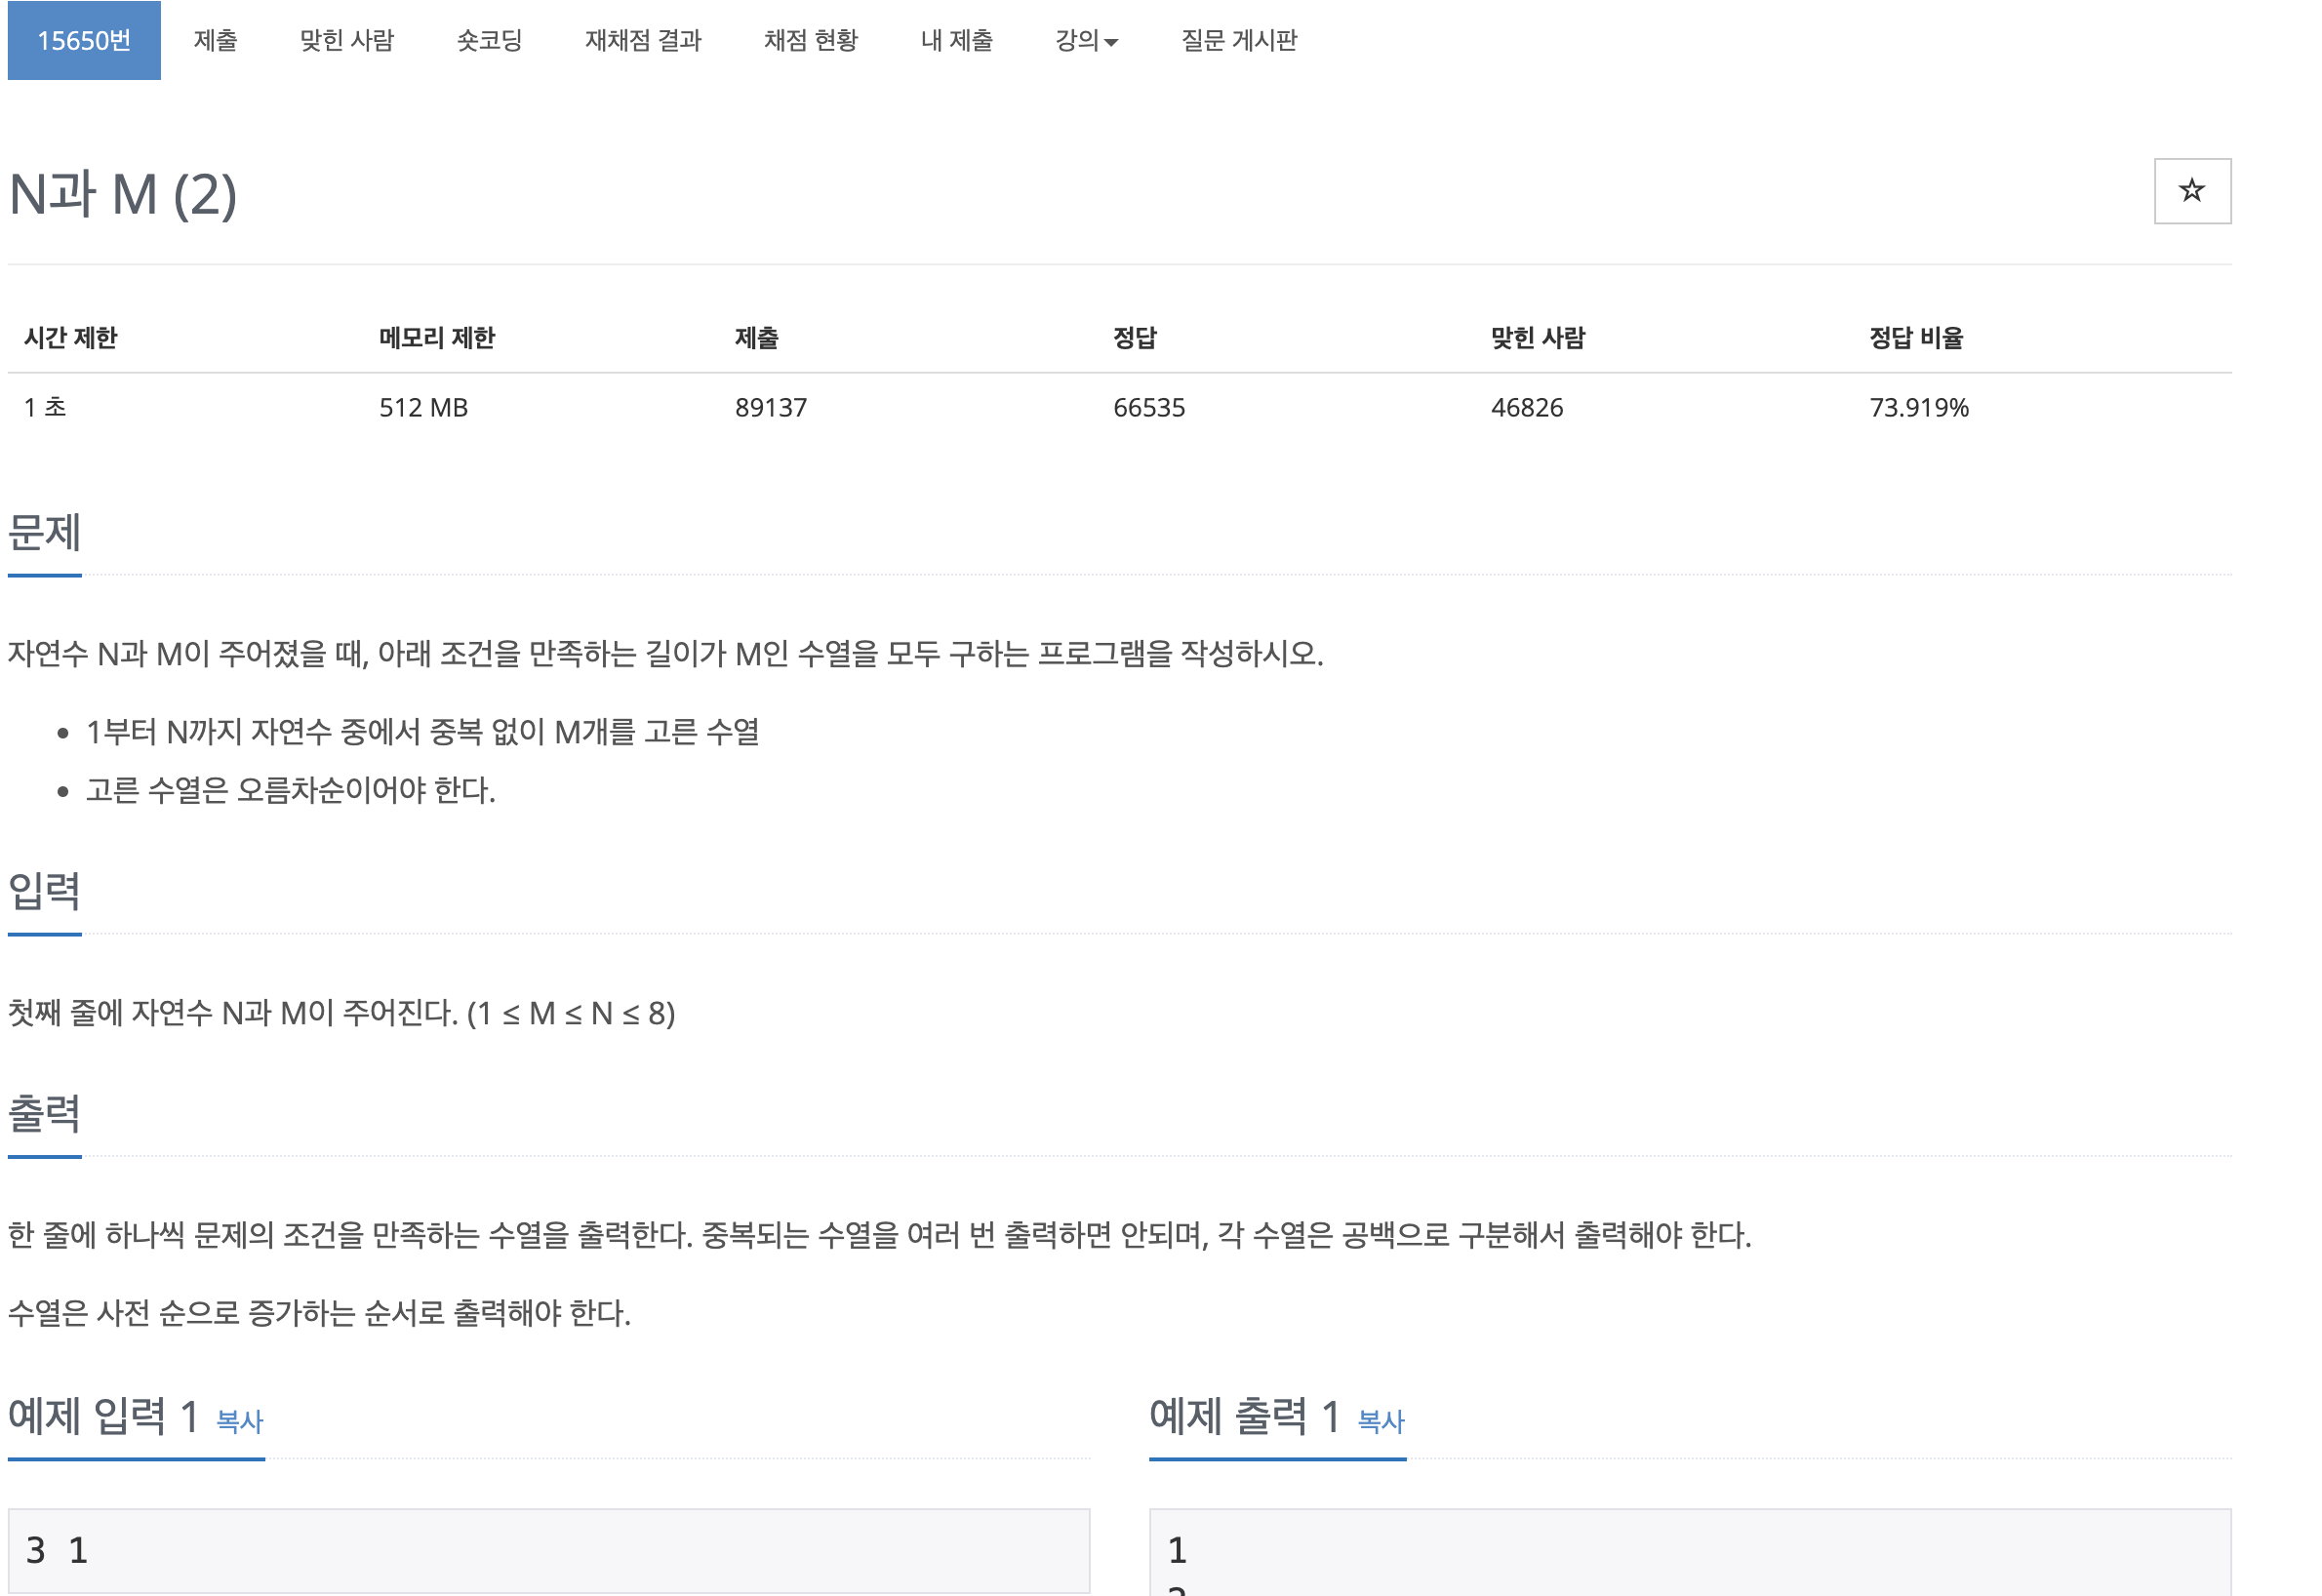Favorite this problem with the star icon

pos(2191,191)
